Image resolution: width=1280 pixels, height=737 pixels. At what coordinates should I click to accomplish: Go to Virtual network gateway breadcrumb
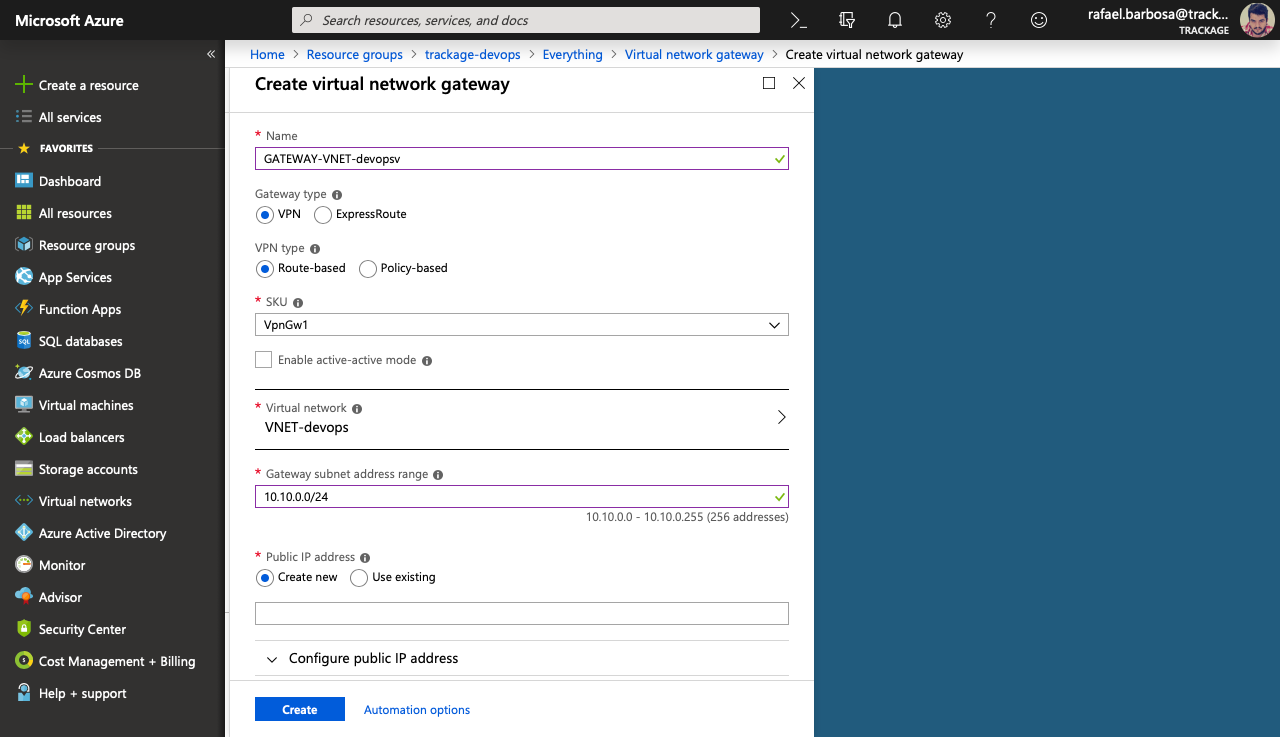694,55
